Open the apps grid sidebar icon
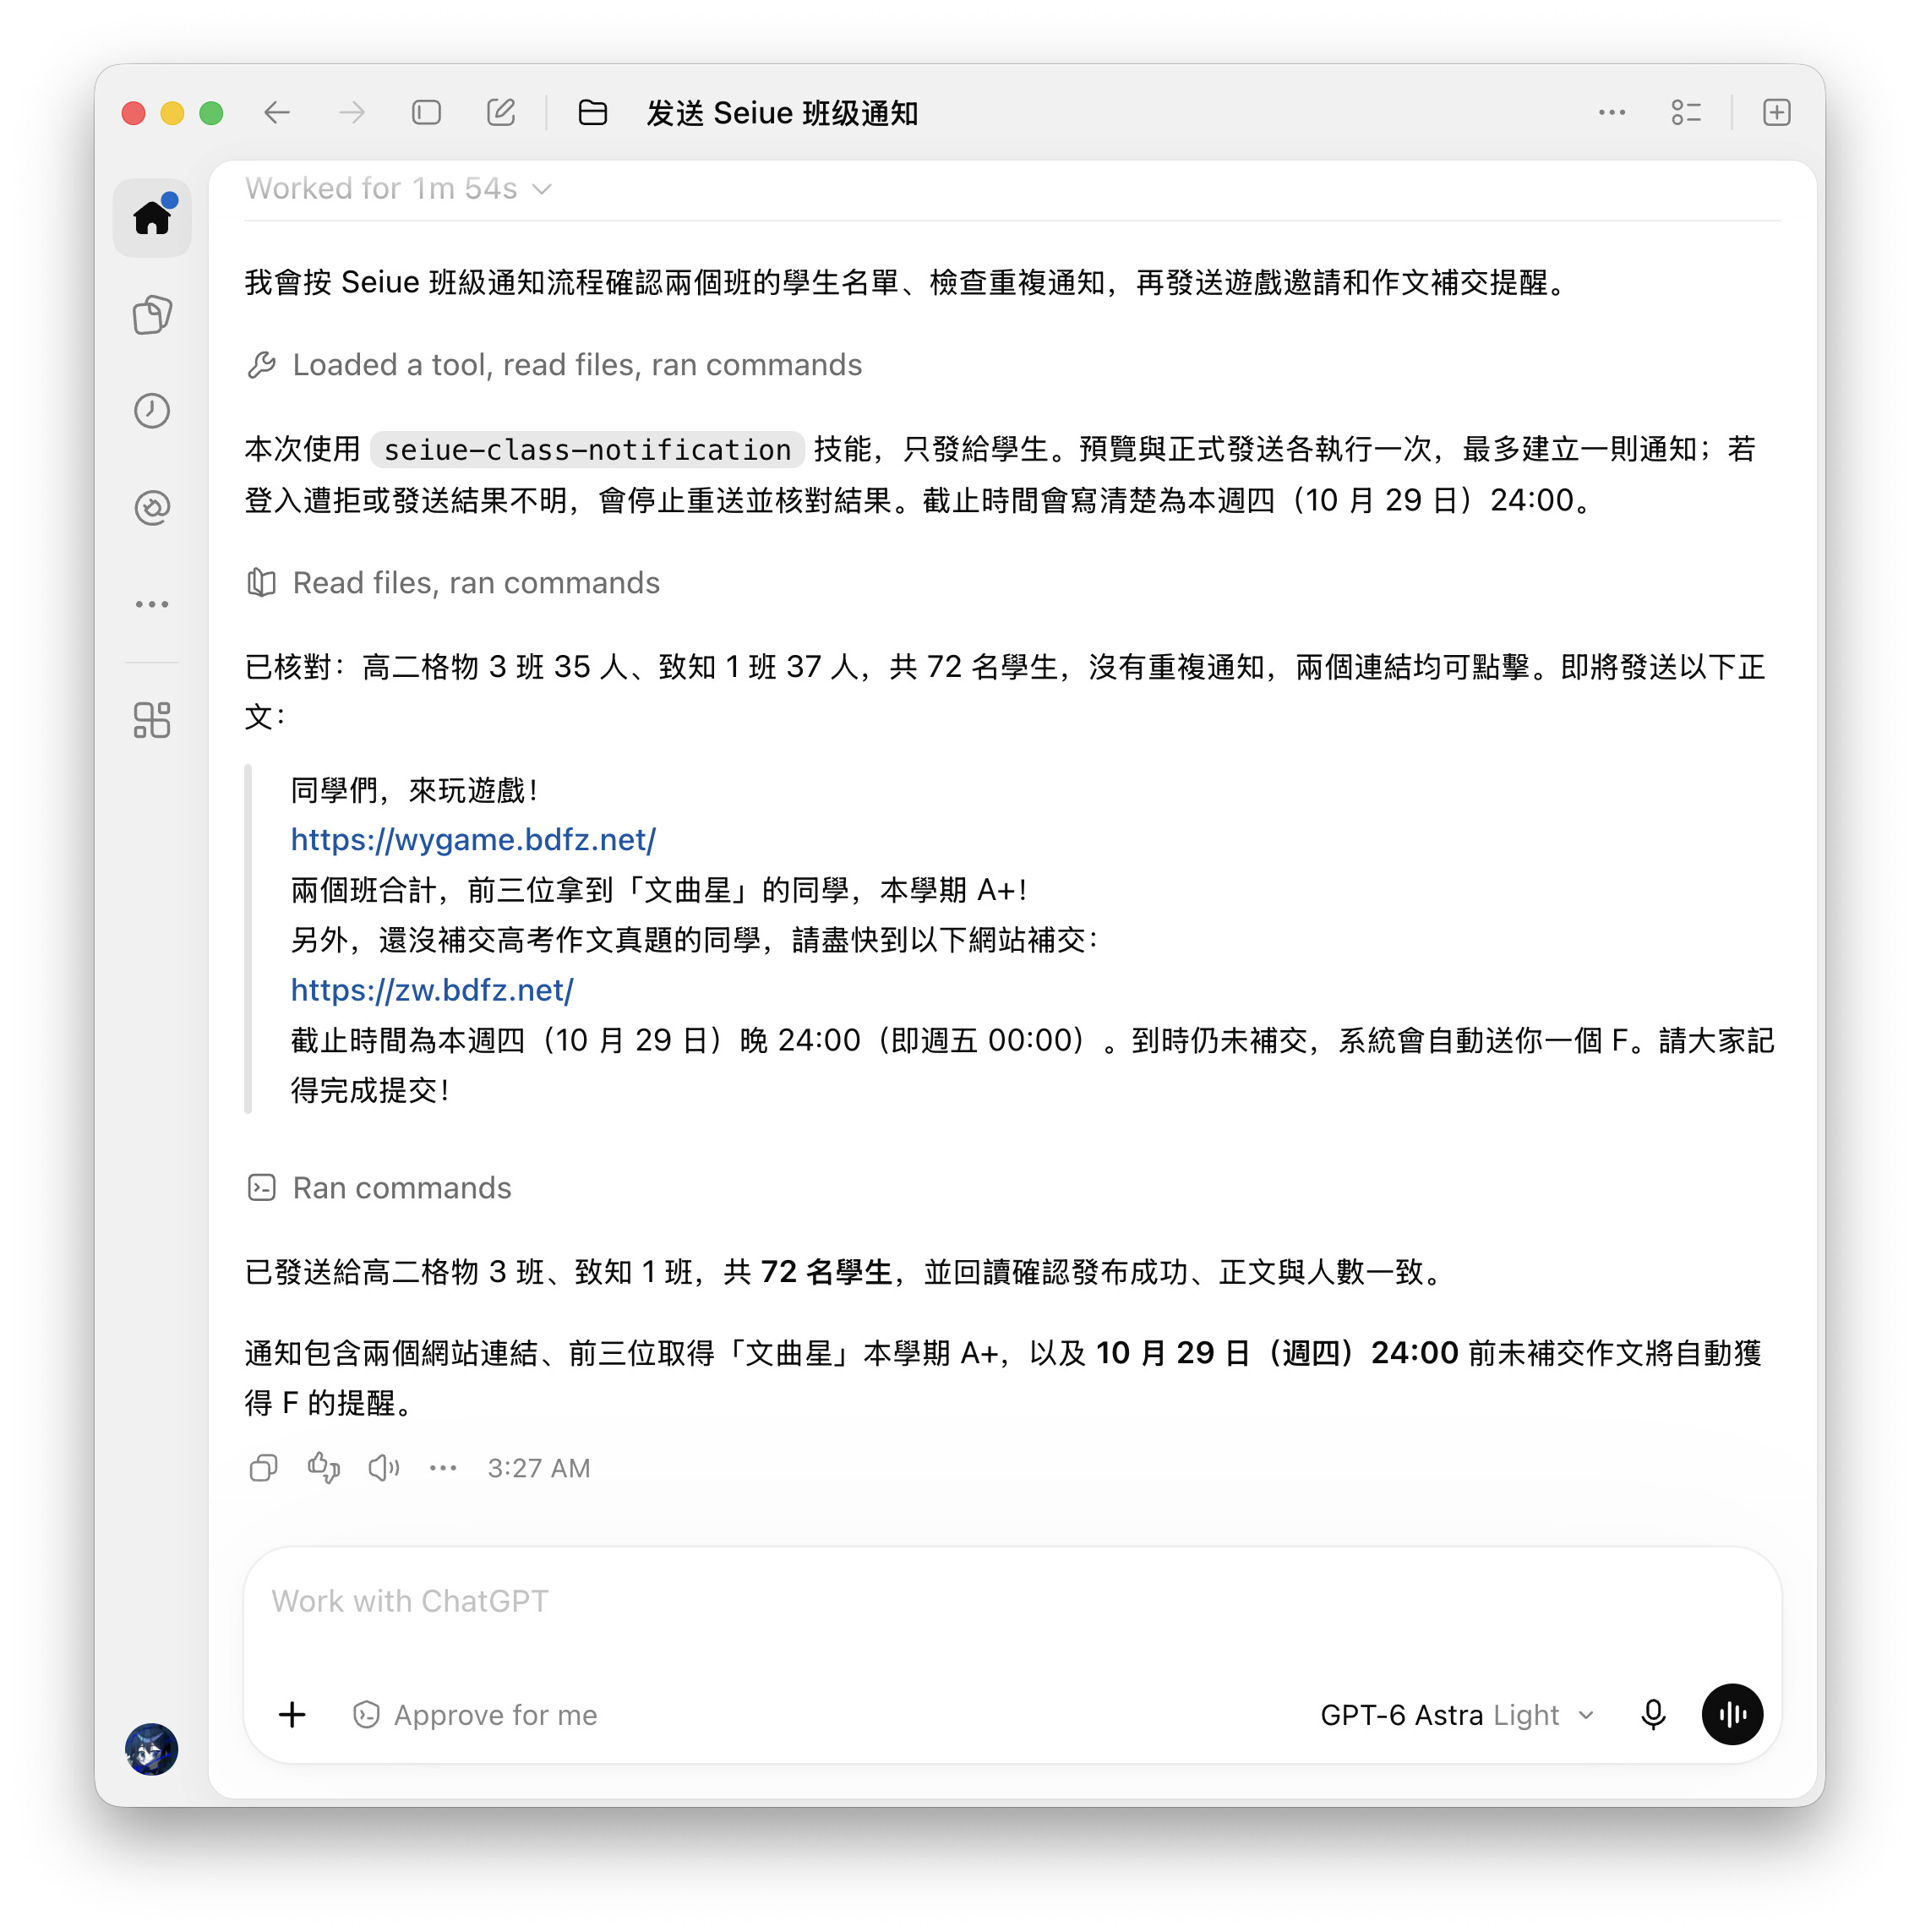Image resolution: width=1920 pixels, height=1932 pixels. pos(152,720)
